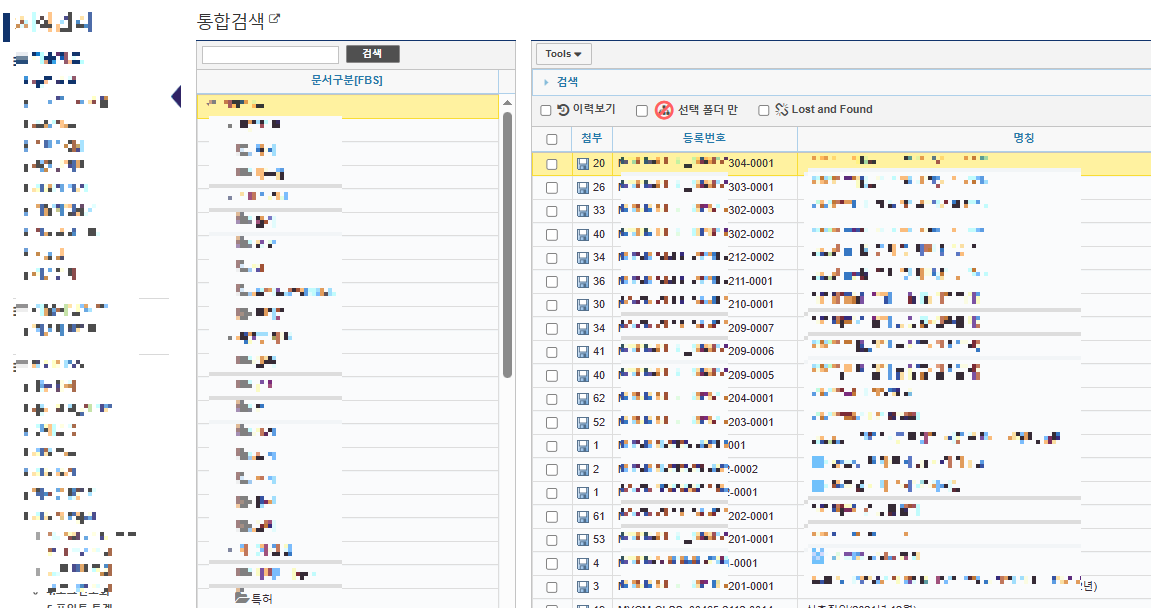This screenshot has height=608, width=1151.
Task: Click the 검색 section label
Action: [567, 82]
